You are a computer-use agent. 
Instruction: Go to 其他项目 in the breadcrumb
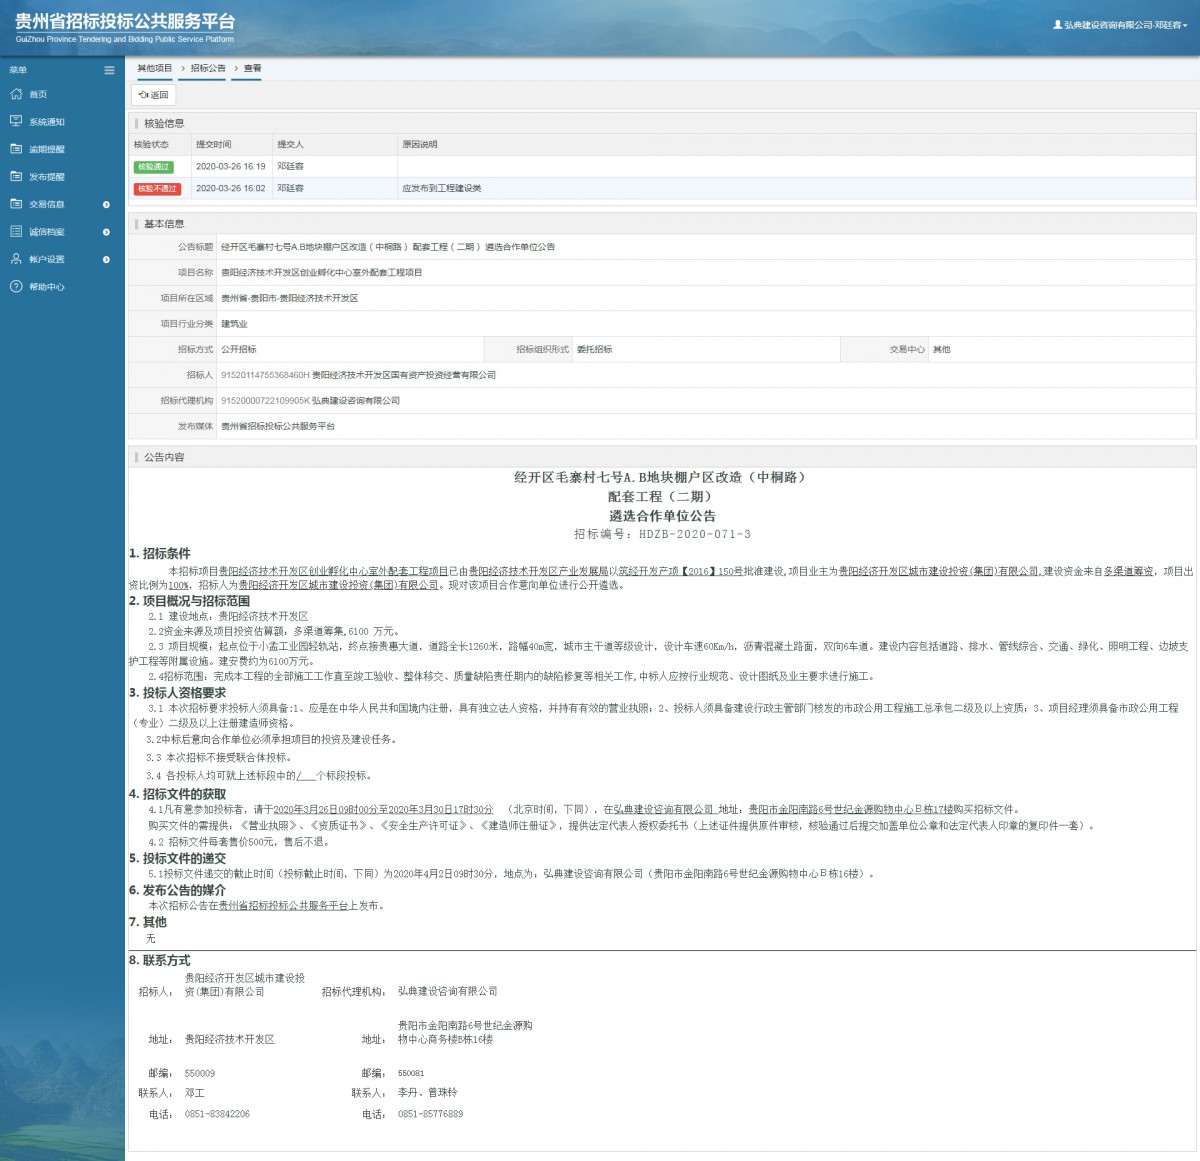(155, 68)
